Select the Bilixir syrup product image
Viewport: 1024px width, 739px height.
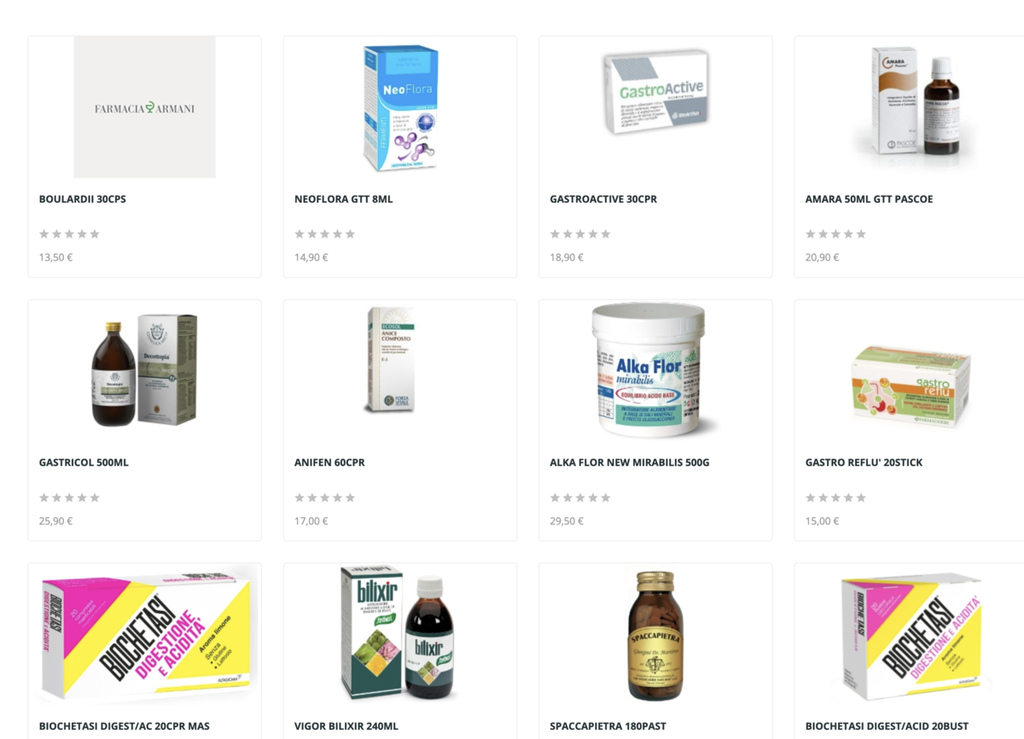[397, 633]
